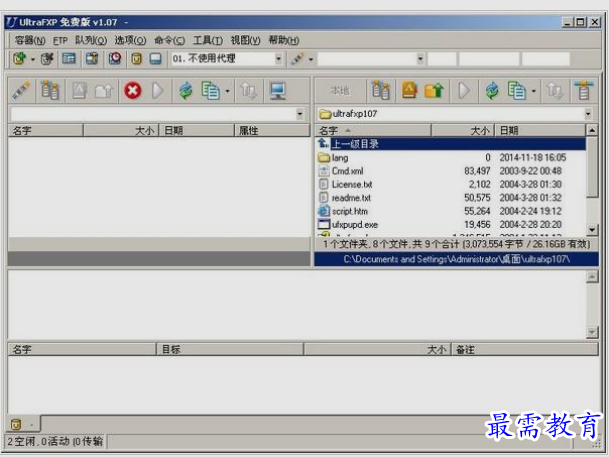
Task: Click the left pane connect plug icon
Action: (22, 91)
